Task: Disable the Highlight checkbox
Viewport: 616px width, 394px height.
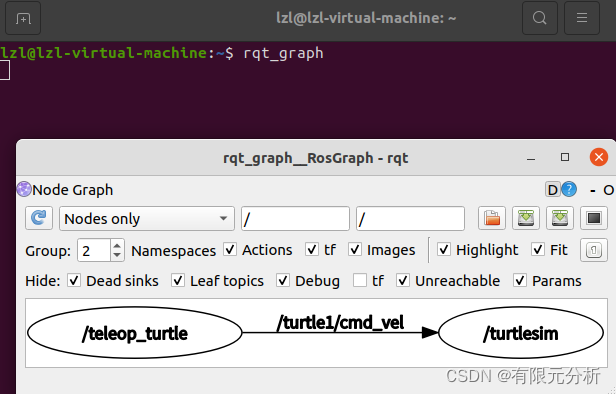Action: point(444,249)
